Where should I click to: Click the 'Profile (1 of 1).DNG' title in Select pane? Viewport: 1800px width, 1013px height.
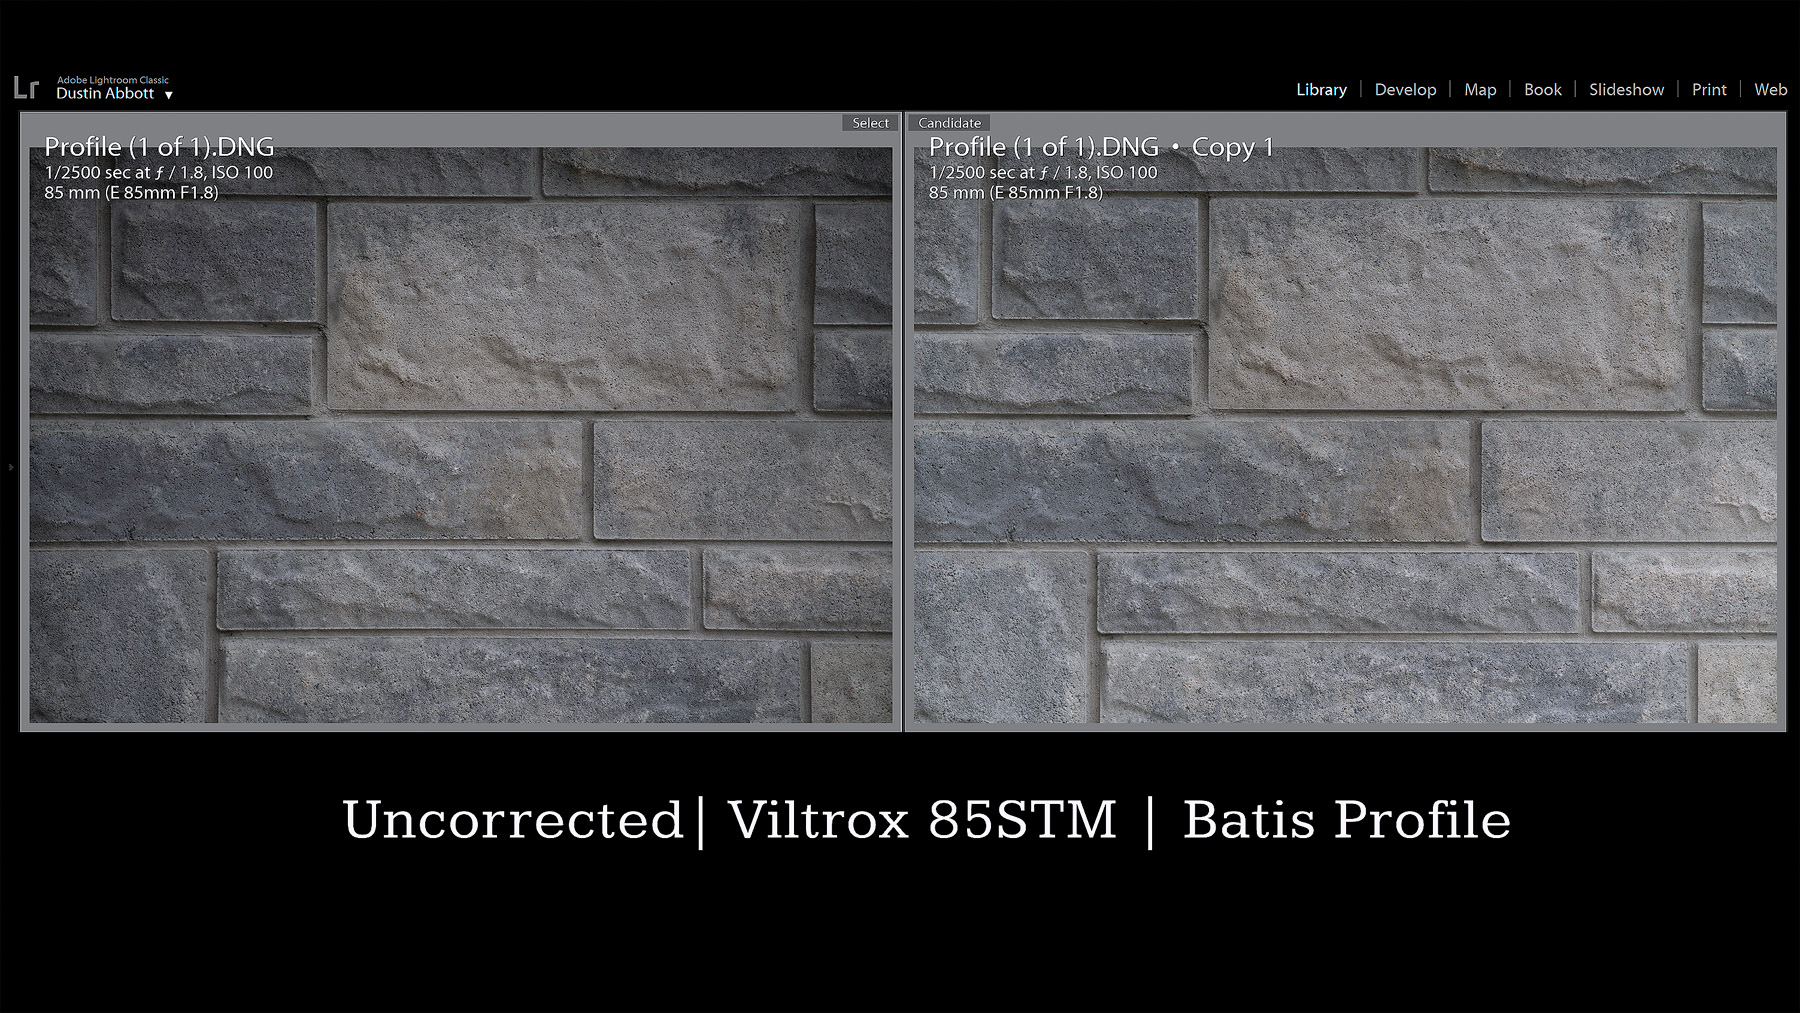tap(159, 147)
